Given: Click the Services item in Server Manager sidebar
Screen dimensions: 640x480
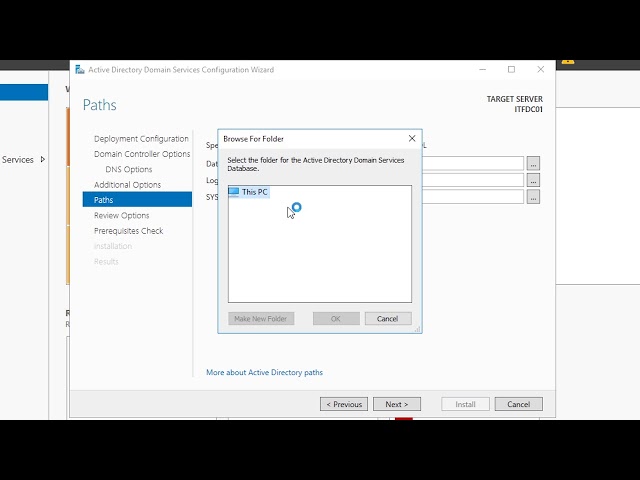Looking at the screenshot, I should [x=18, y=160].
